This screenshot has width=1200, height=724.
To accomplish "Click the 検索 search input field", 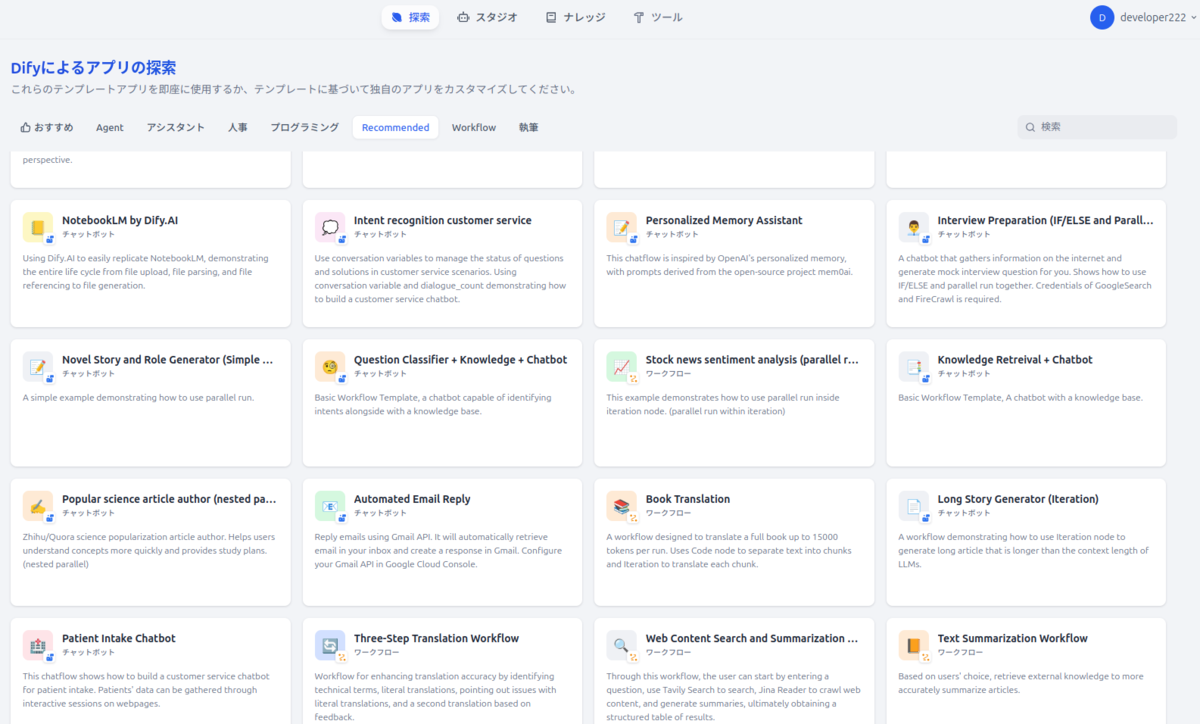I will pos(1097,127).
